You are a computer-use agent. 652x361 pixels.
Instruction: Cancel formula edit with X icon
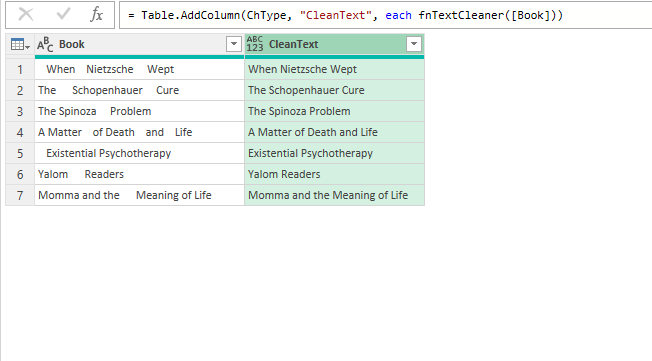point(26,15)
